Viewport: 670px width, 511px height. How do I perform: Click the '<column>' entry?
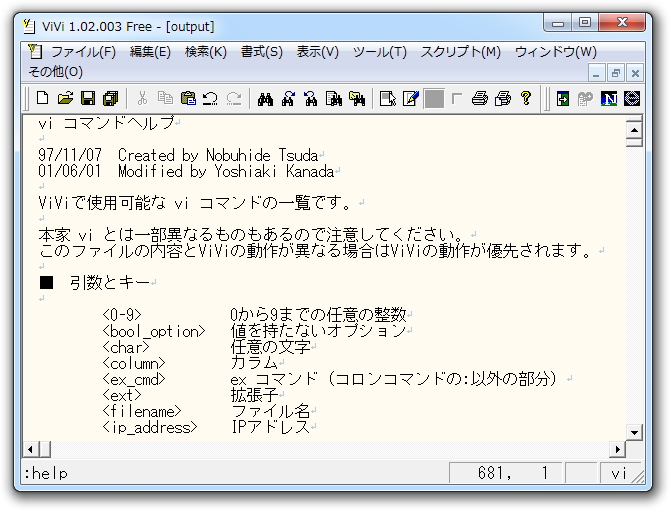[134, 364]
